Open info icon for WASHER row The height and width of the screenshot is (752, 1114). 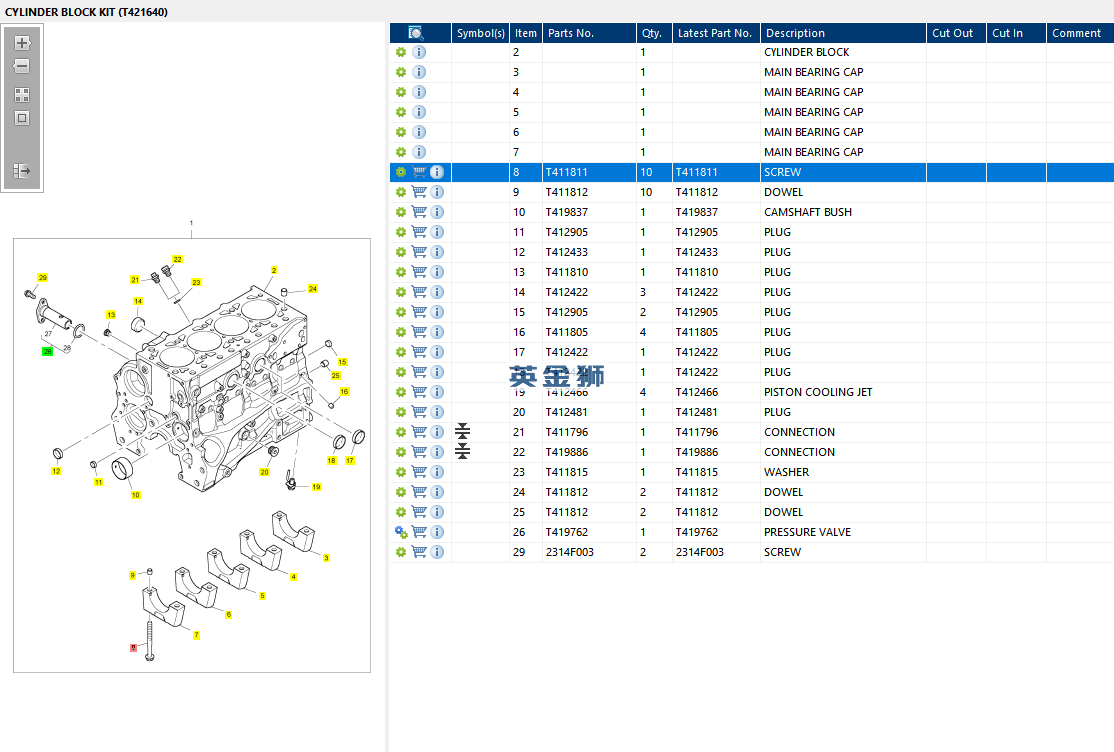point(437,472)
